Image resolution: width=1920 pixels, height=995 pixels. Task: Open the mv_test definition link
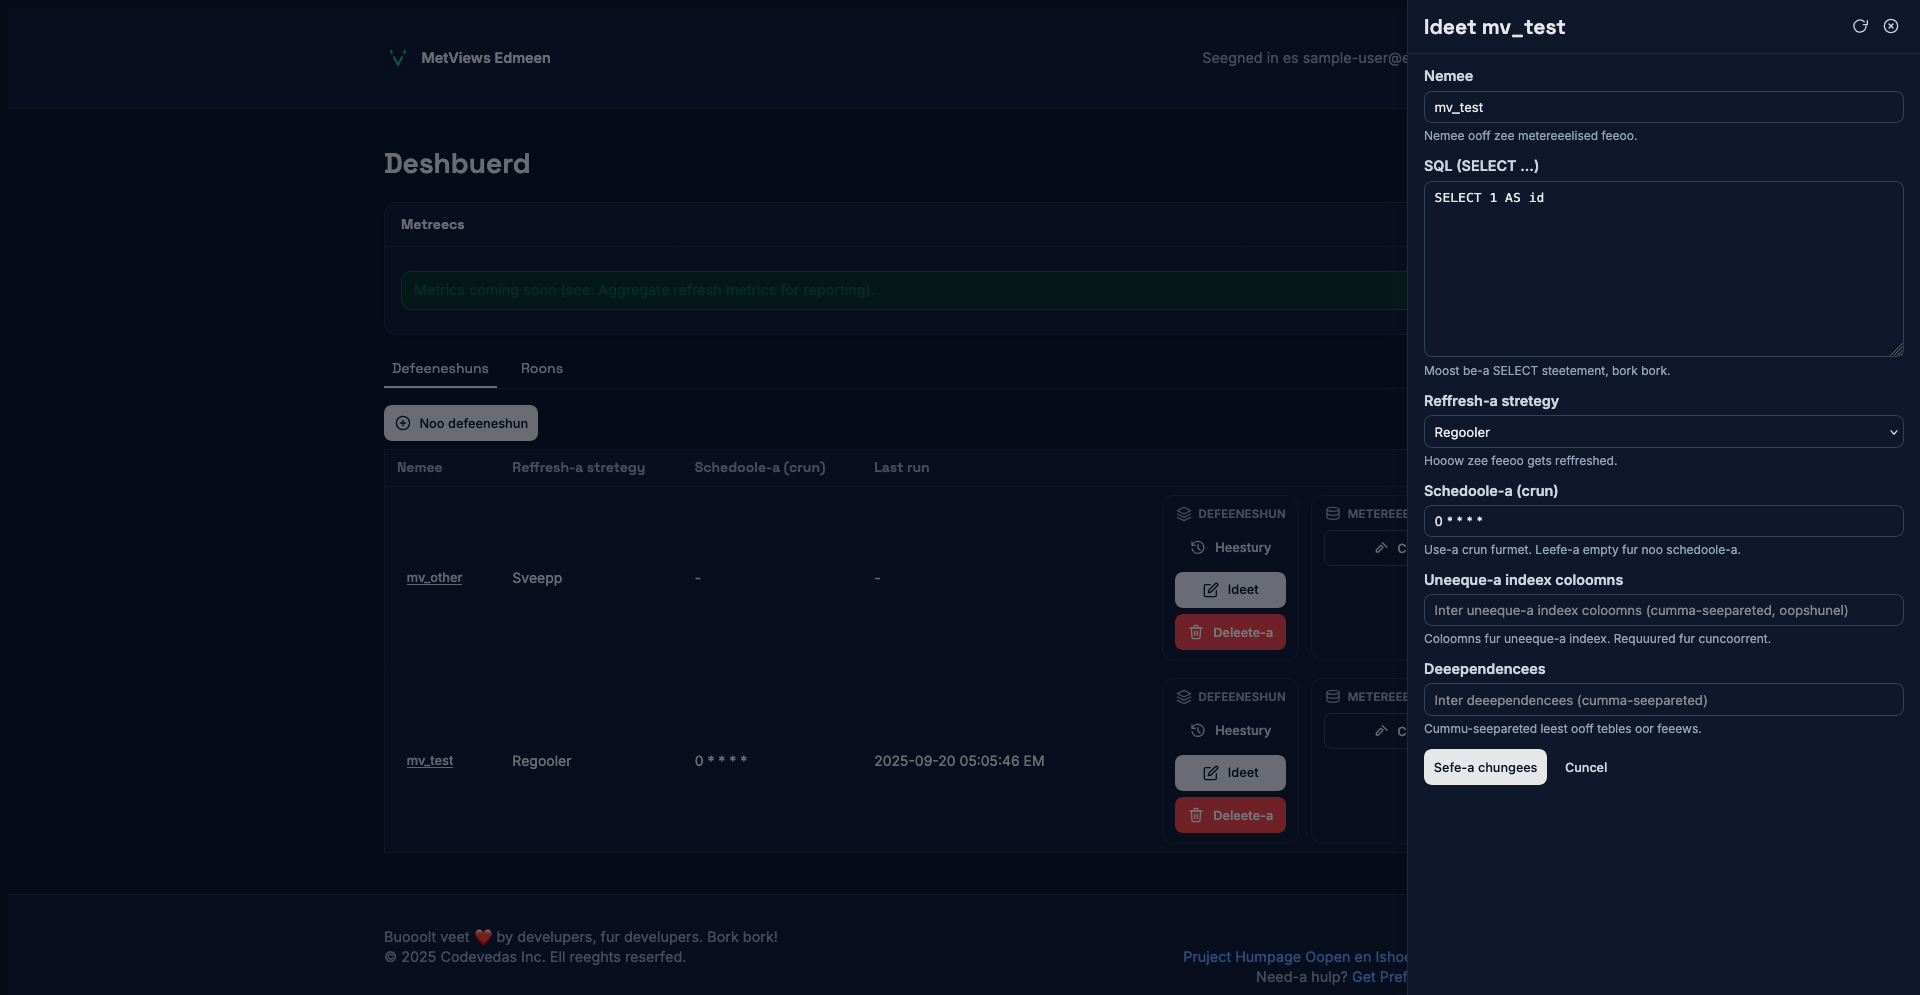(429, 761)
